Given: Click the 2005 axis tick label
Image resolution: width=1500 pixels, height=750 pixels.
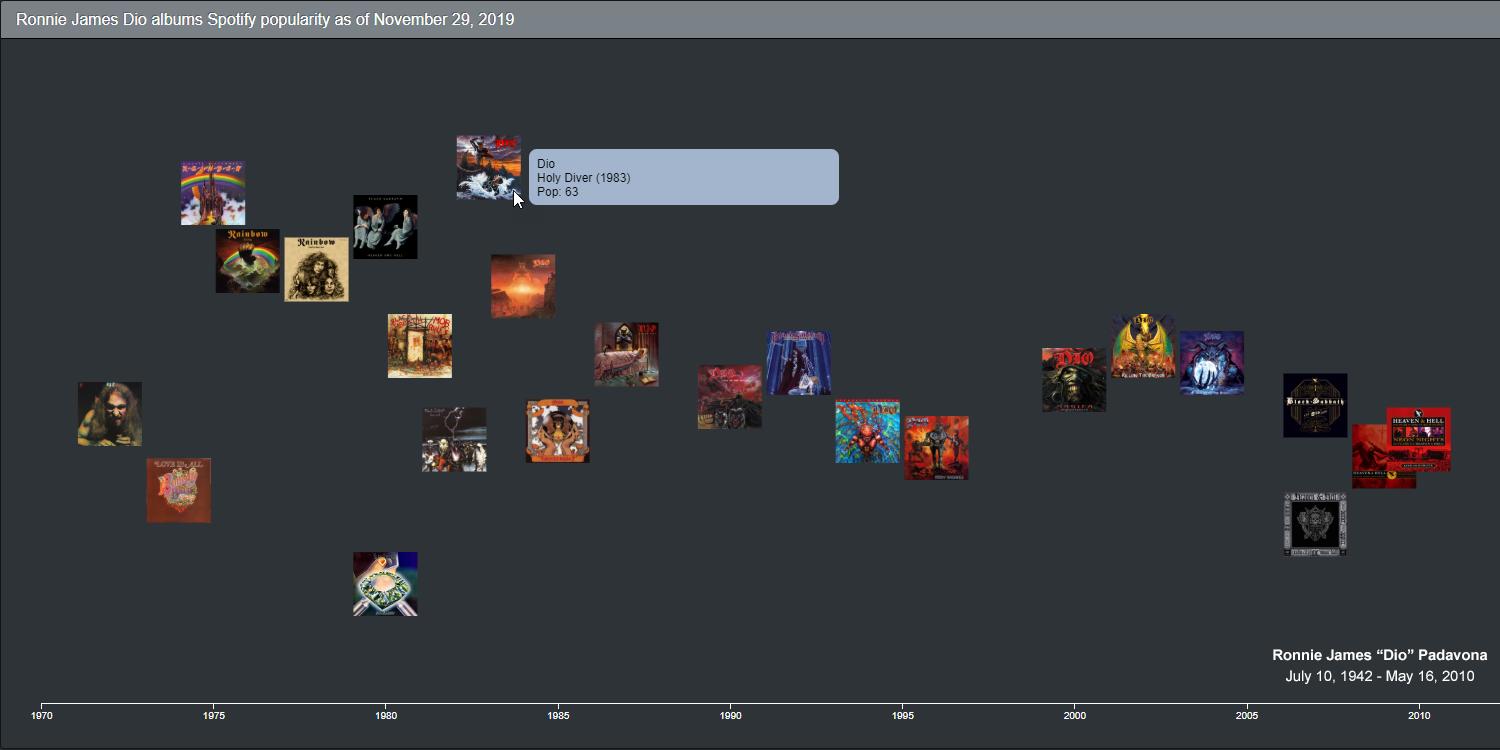Looking at the screenshot, I should [x=1247, y=715].
